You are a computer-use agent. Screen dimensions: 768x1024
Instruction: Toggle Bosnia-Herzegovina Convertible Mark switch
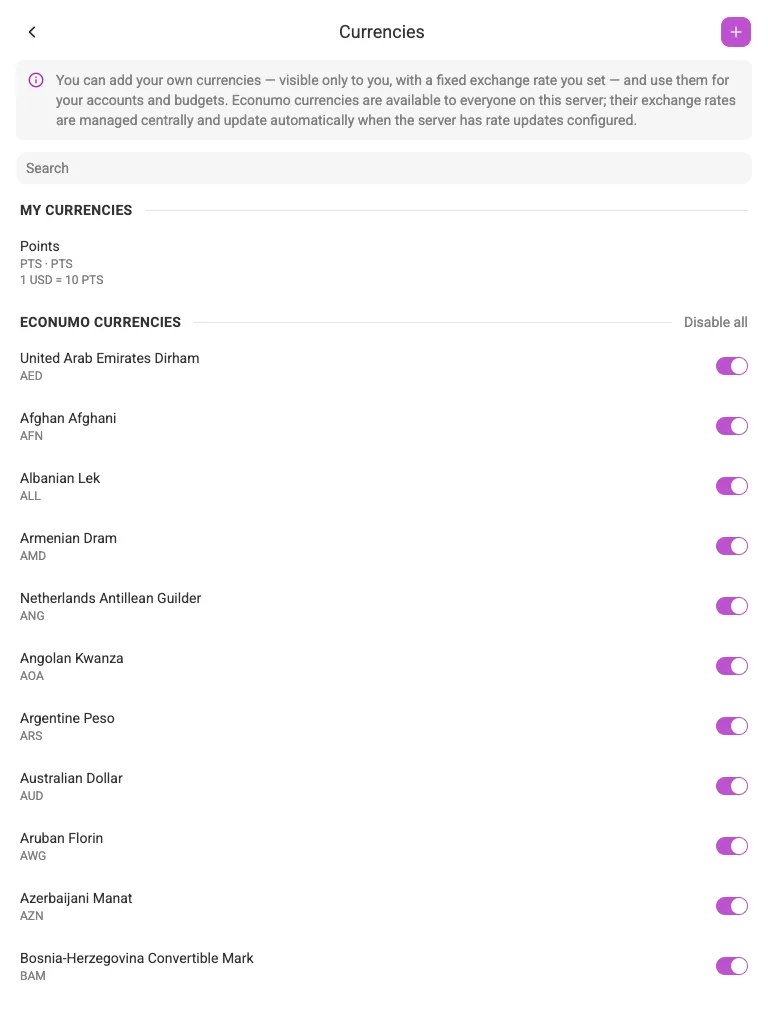[x=731, y=967]
